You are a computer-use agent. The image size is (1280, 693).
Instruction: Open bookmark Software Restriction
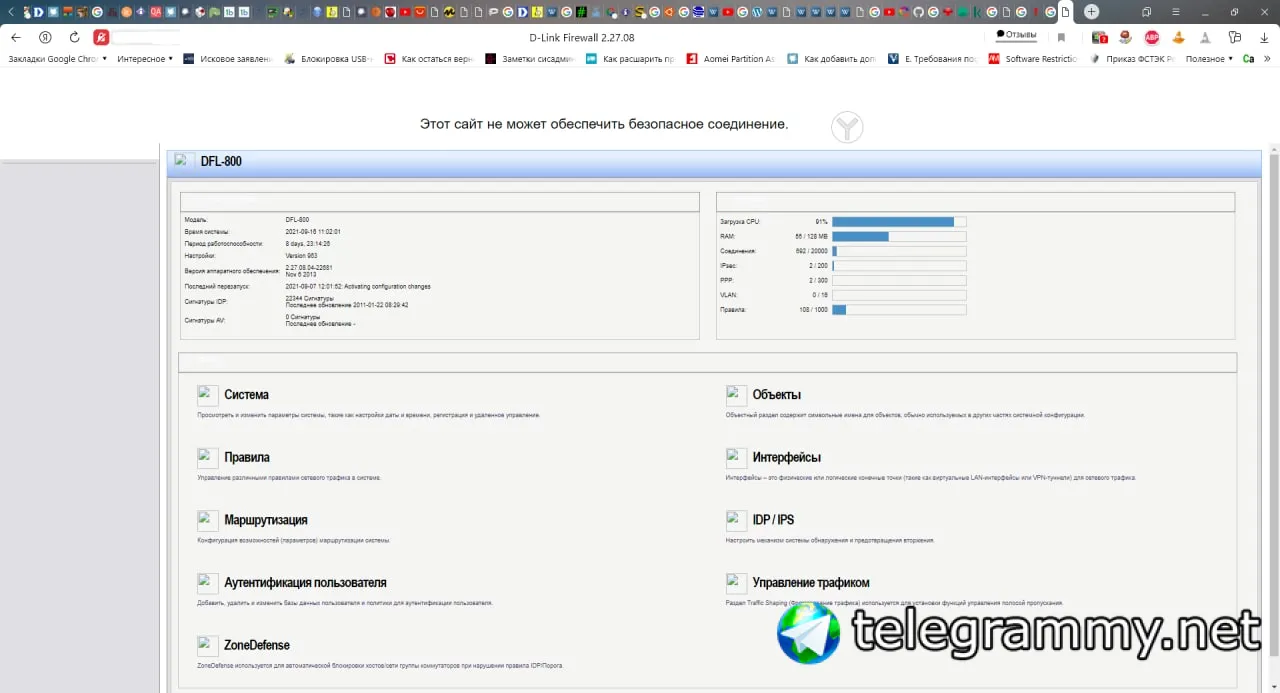click(x=1033, y=59)
